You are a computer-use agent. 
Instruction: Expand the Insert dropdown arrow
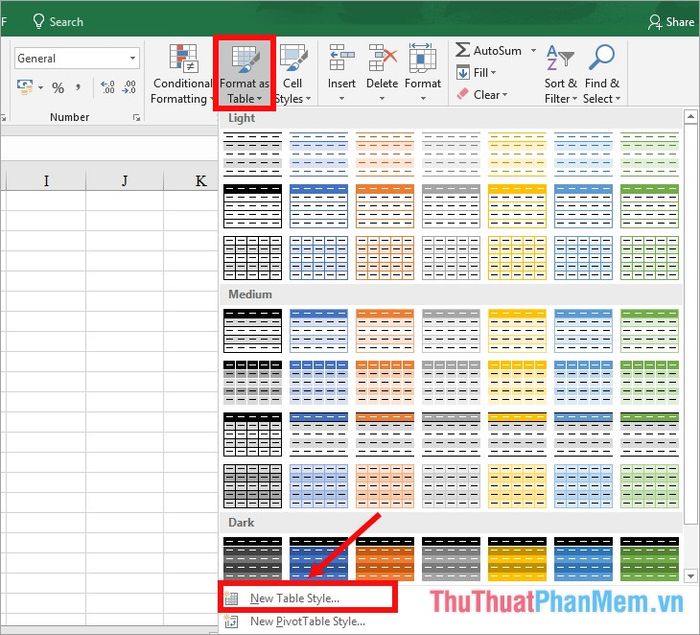click(342, 99)
